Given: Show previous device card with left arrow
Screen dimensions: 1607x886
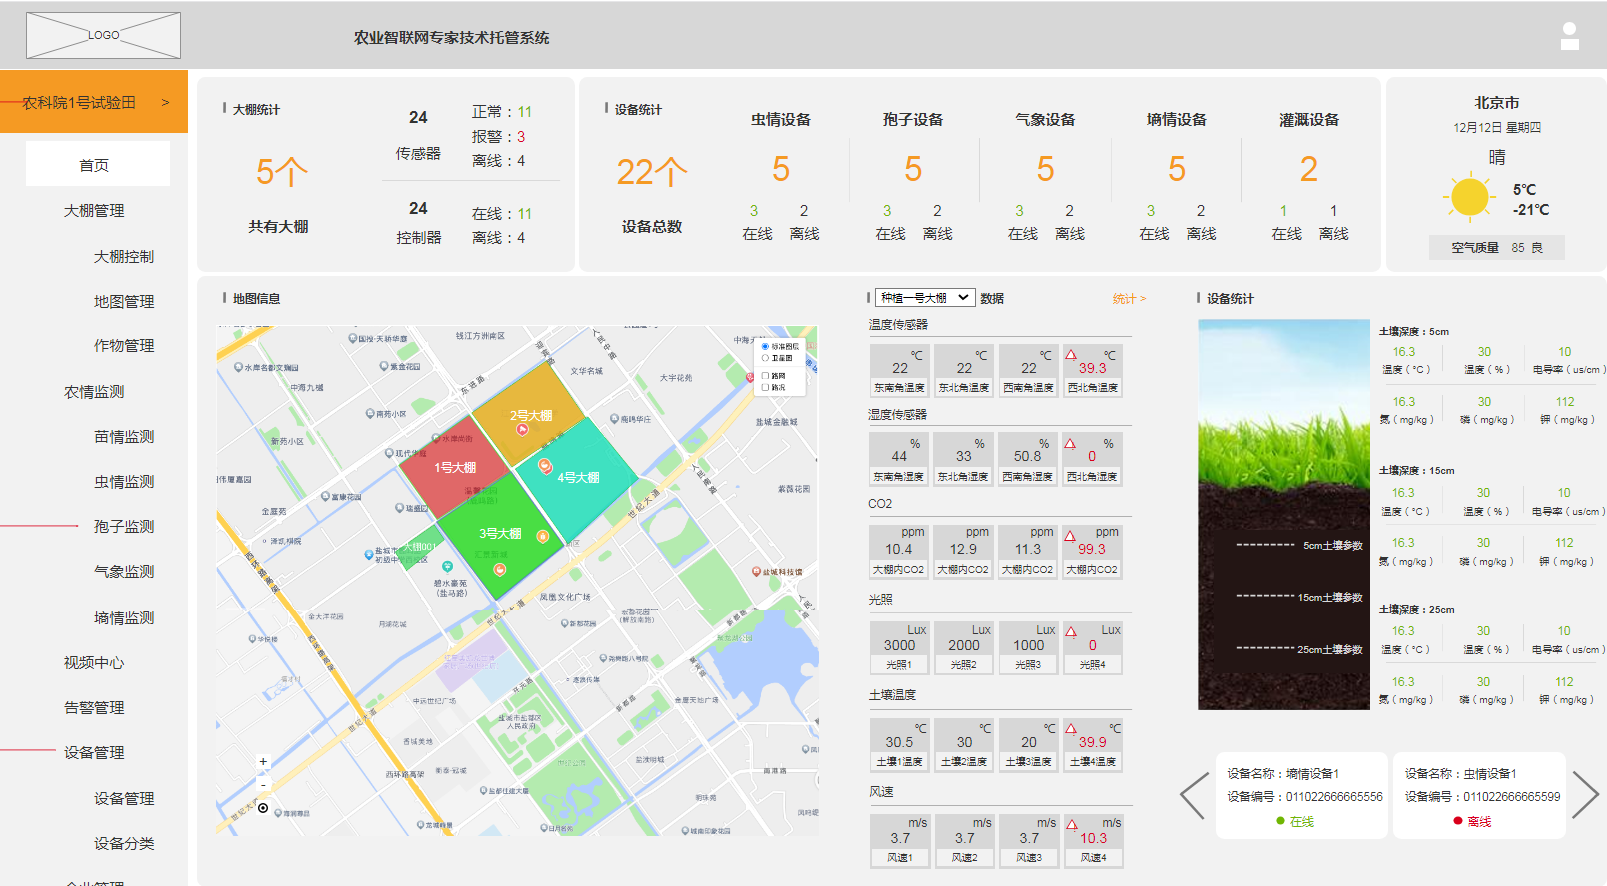Looking at the screenshot, I should pyautogui.click(x=1194, y=796).
